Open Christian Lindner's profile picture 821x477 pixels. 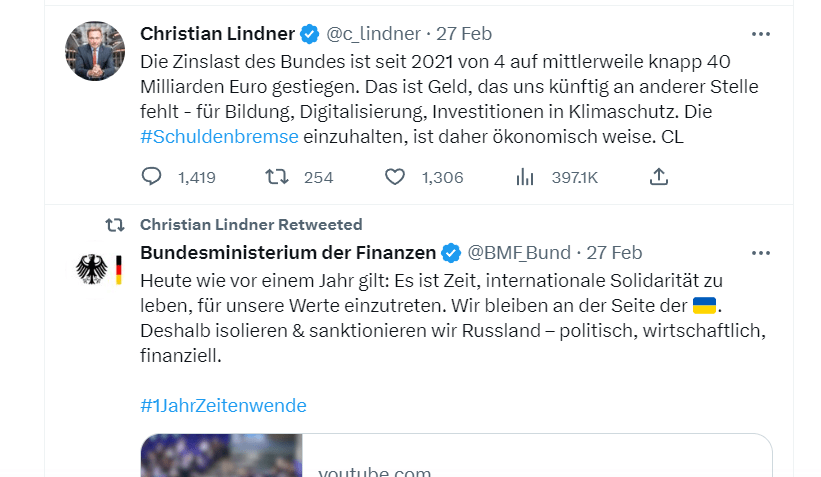(95, 51)
